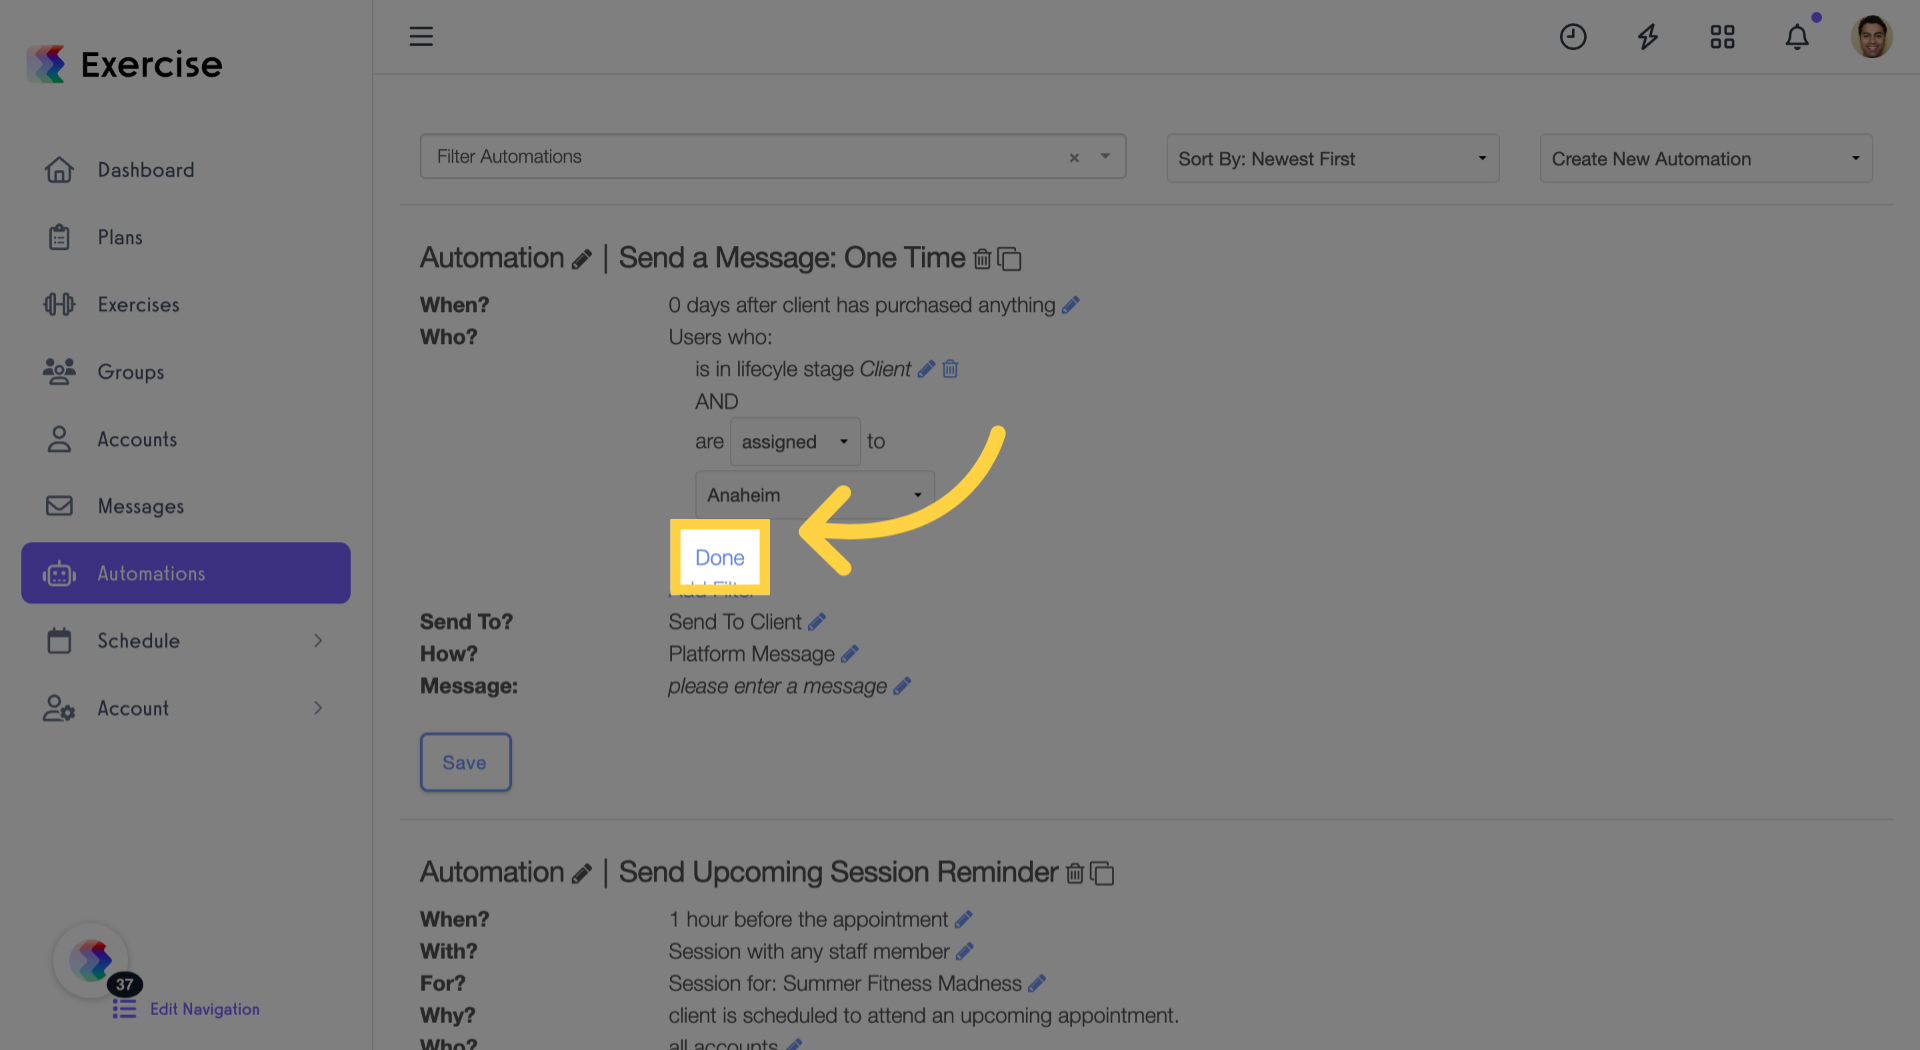Open the user profile avatar

coord(1871,37)
